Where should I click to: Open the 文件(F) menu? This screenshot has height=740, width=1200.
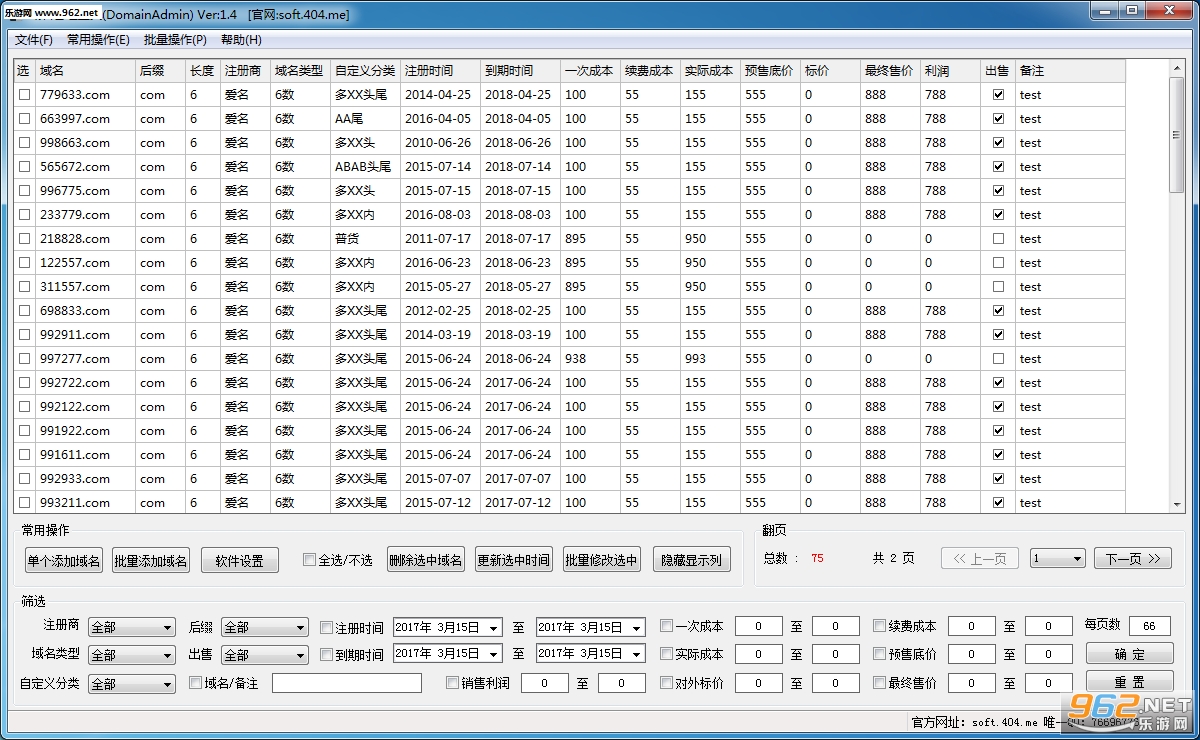pyautogui.click(x=34, y=40)
